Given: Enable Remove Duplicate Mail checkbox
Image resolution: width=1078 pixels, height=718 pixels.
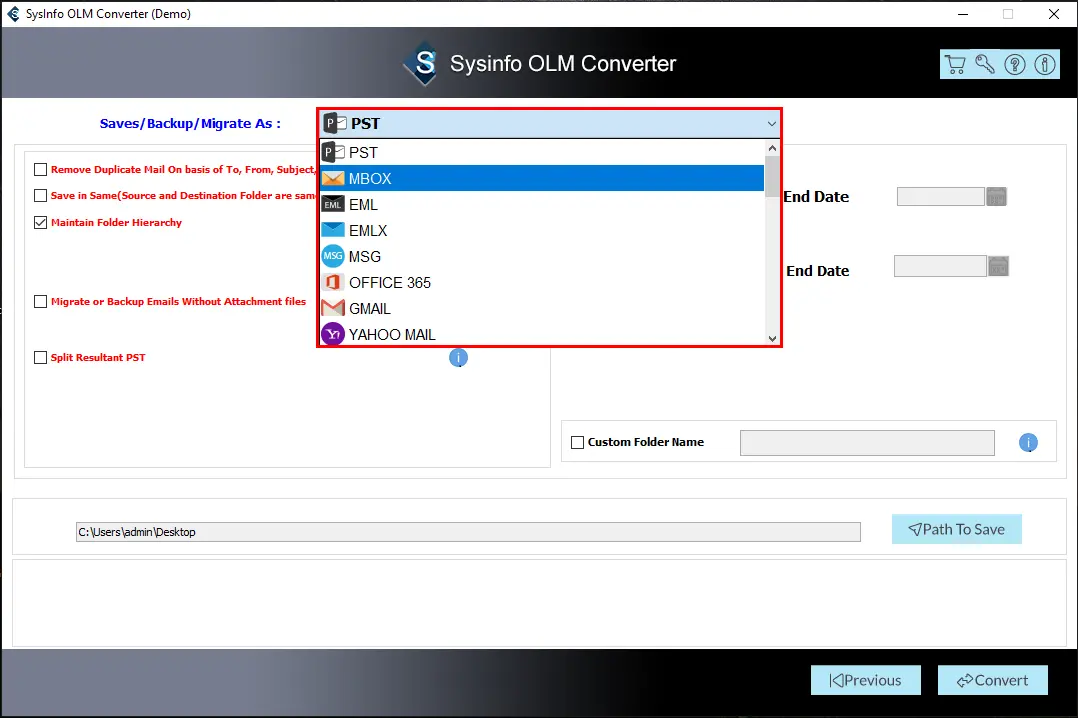Looking at the screenshot, I should 41,169.
